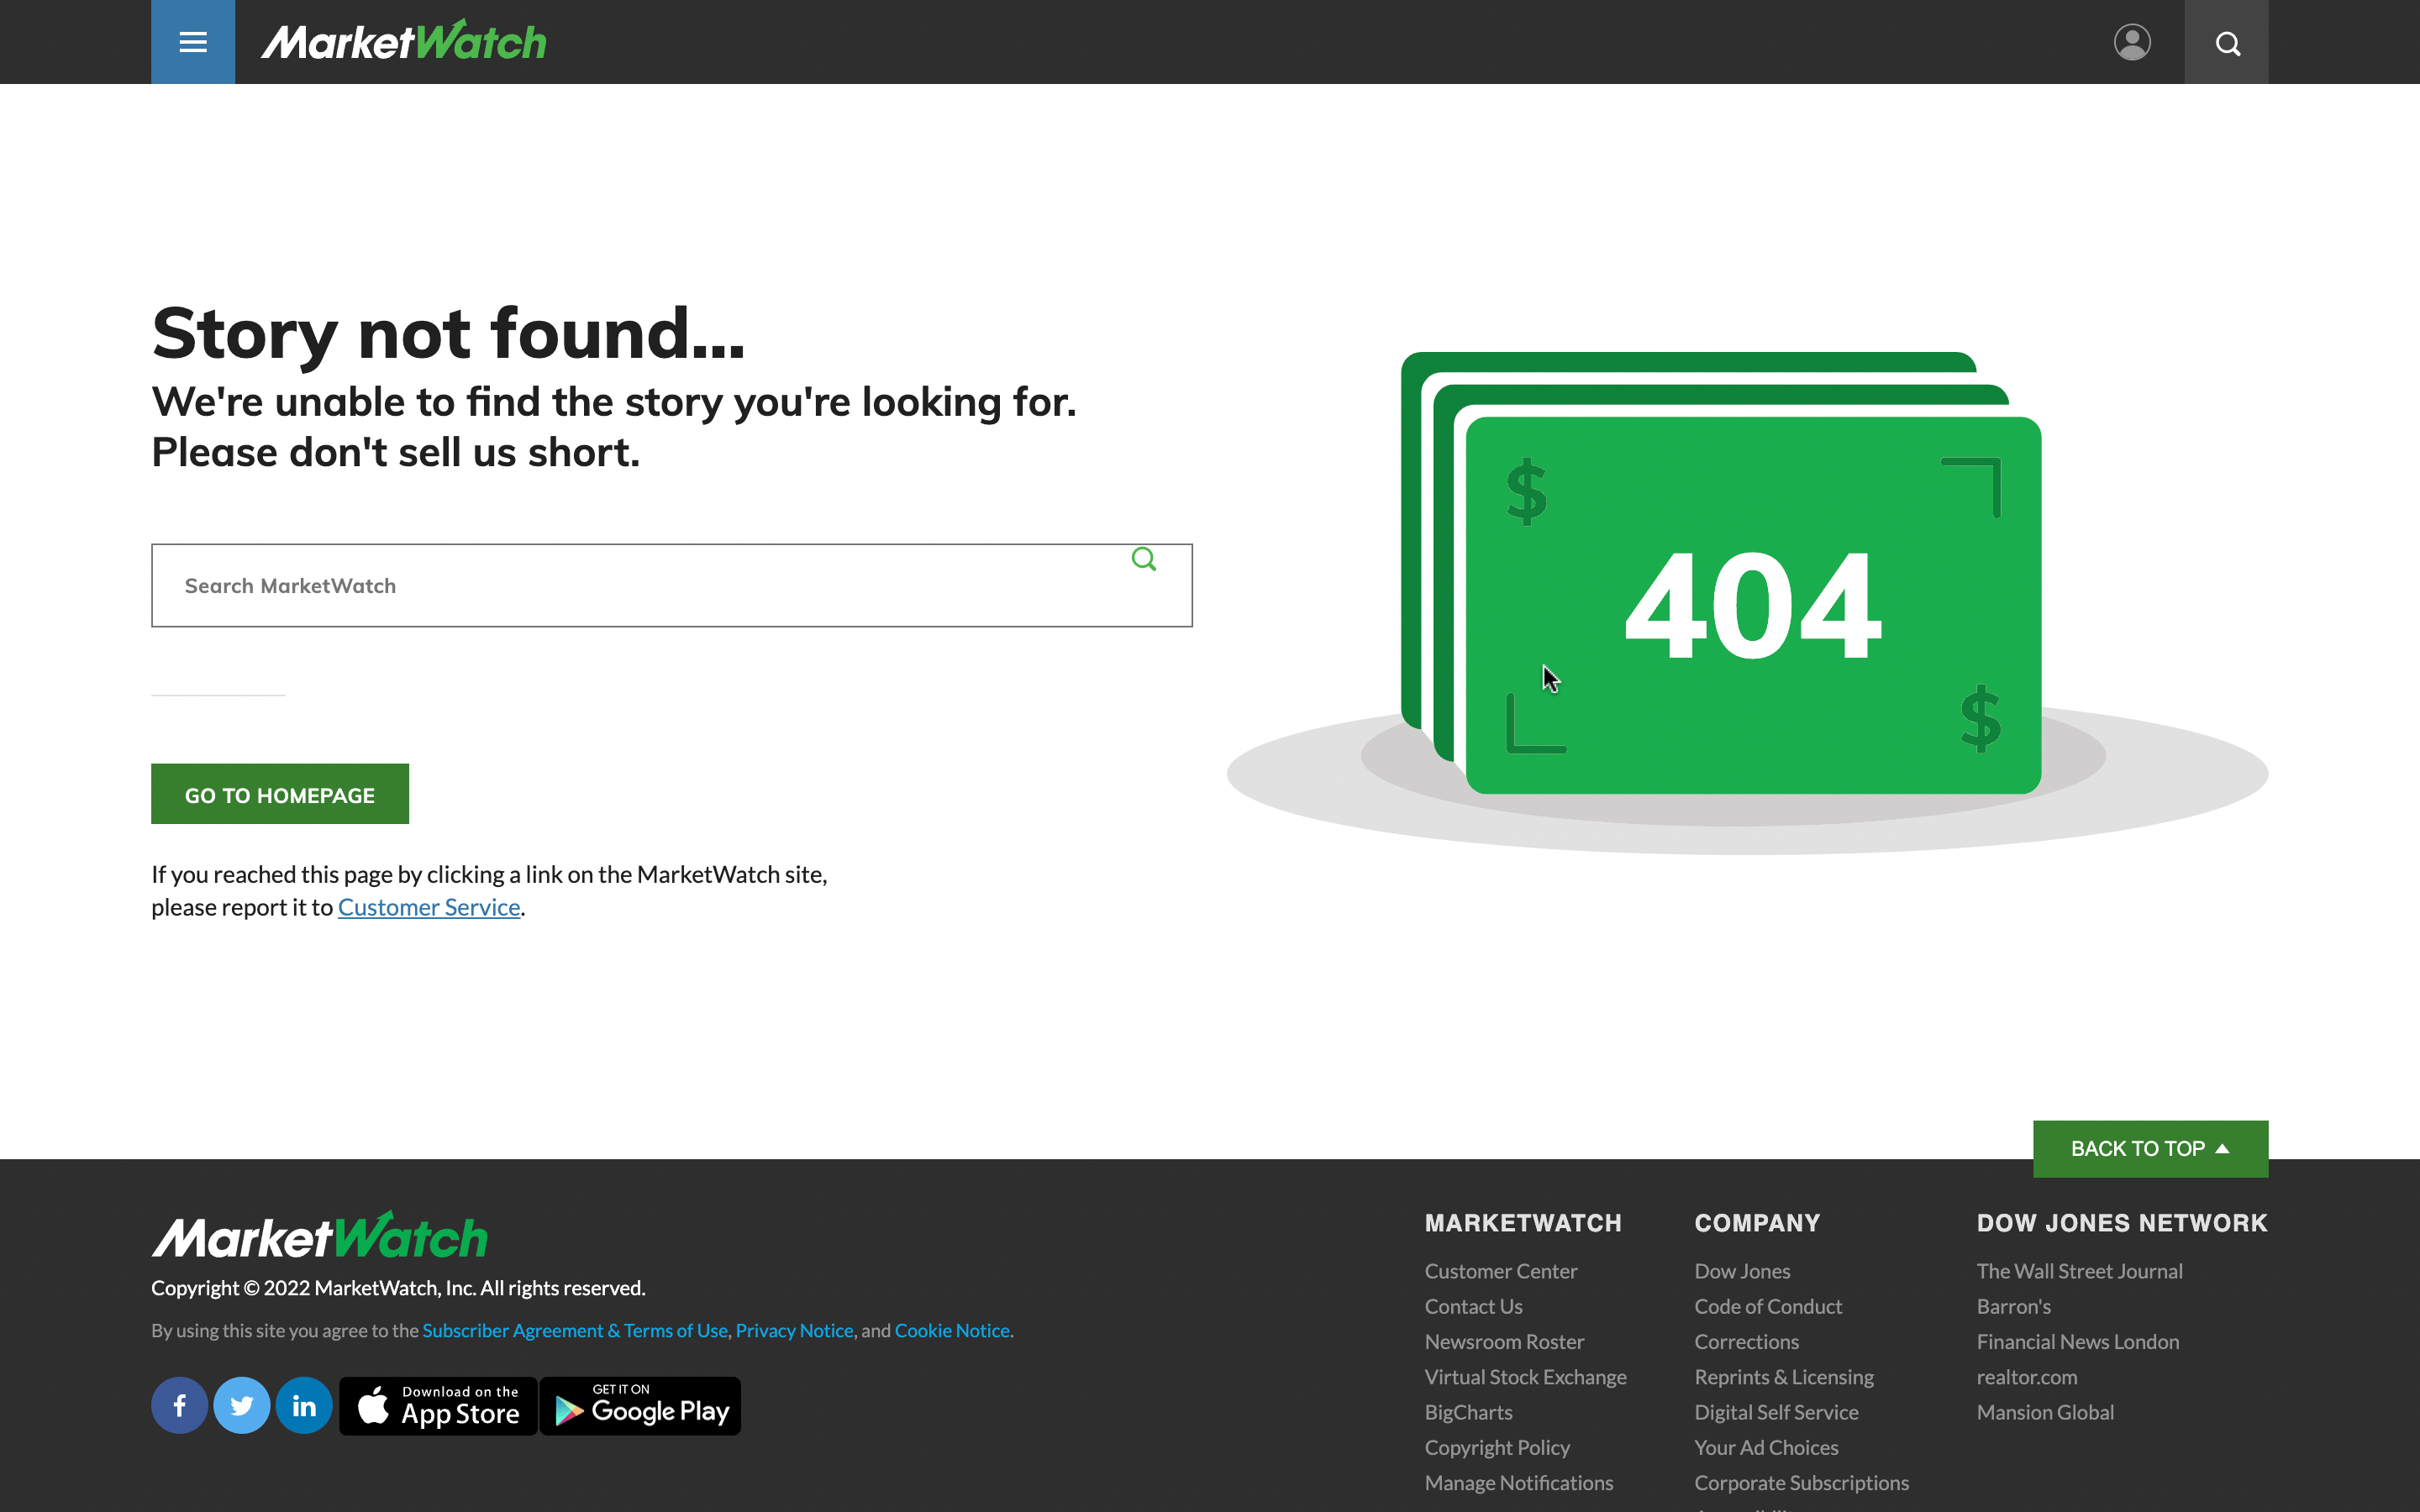Open Subscriber Agreement & Terms of Use

pos(575,1330)
